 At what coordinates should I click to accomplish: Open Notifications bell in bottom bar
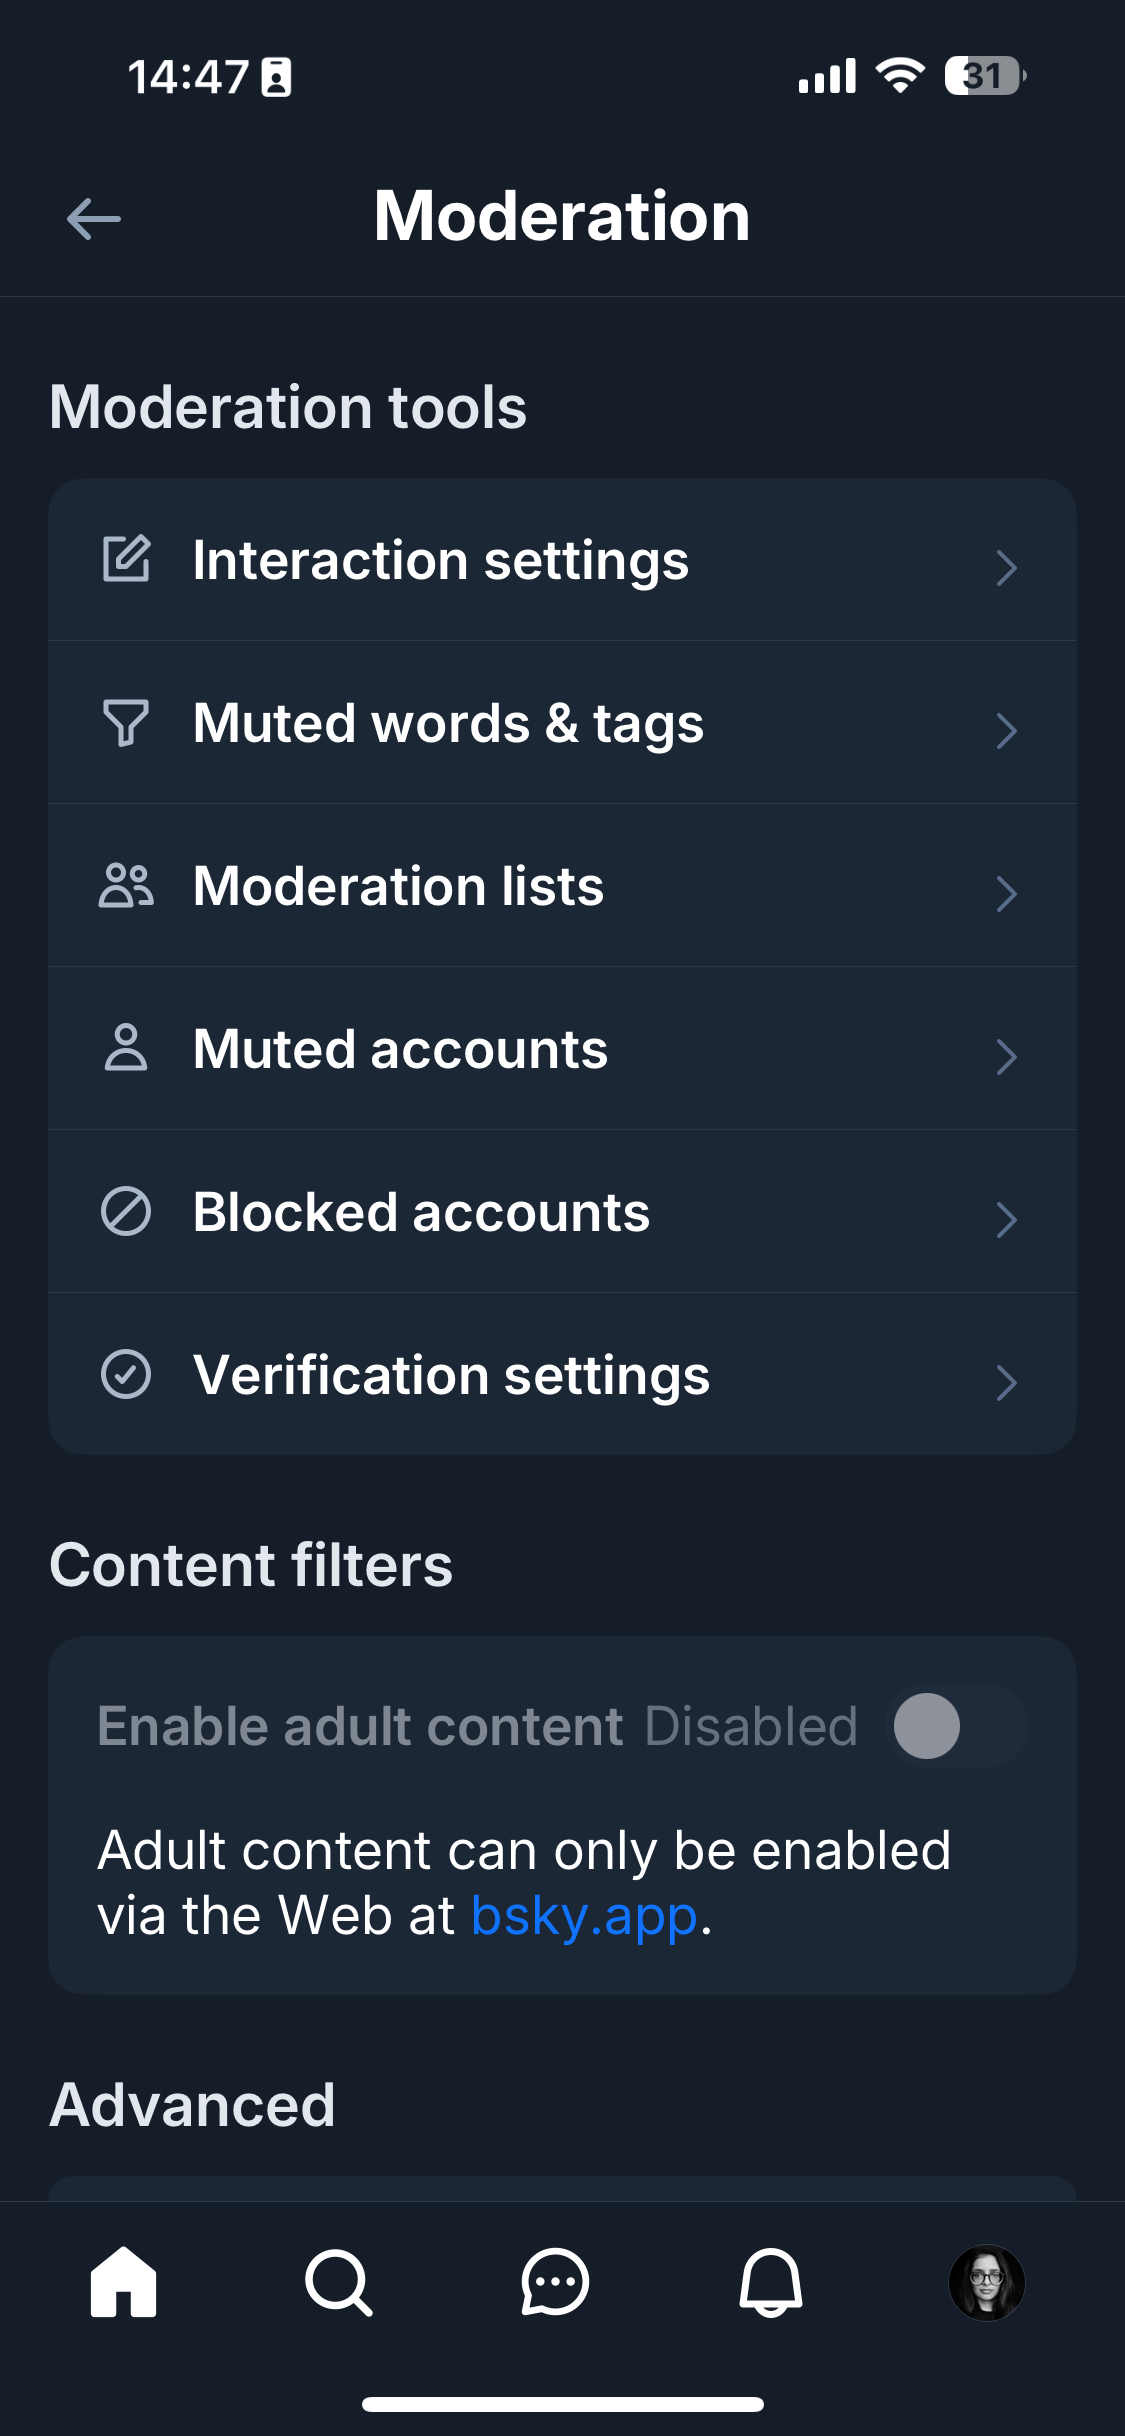(770, 2282)
